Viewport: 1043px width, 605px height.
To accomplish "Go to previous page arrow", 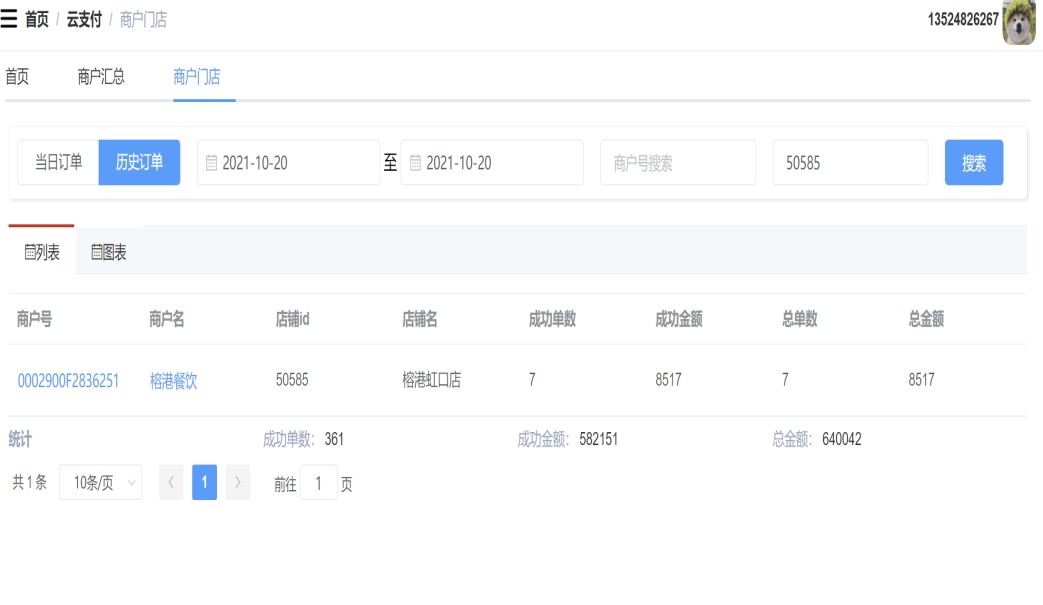I will click(171, 483).
